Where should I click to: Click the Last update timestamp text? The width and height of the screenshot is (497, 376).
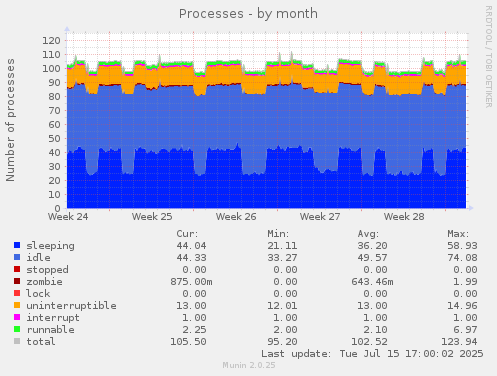[x=372, y=354]
